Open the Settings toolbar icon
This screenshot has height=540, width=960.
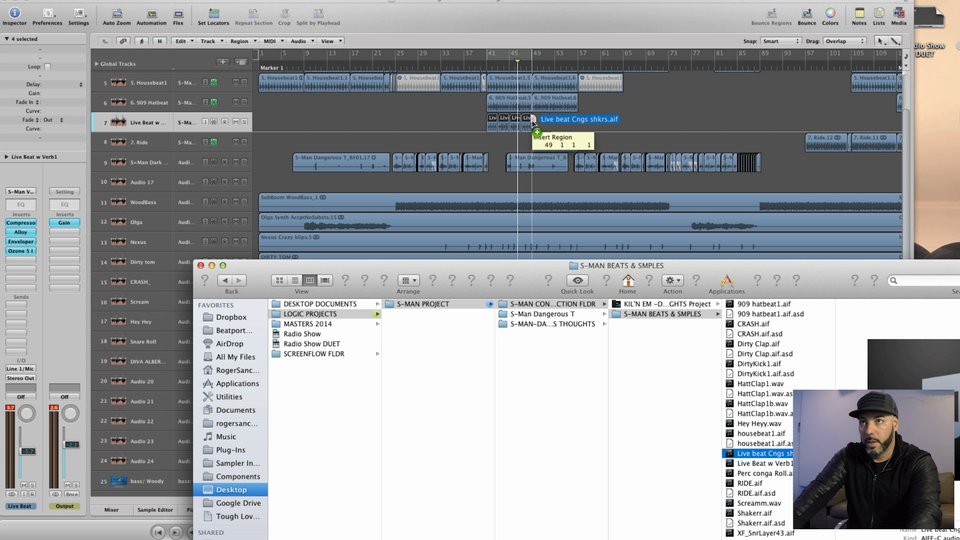pos(78,13)
